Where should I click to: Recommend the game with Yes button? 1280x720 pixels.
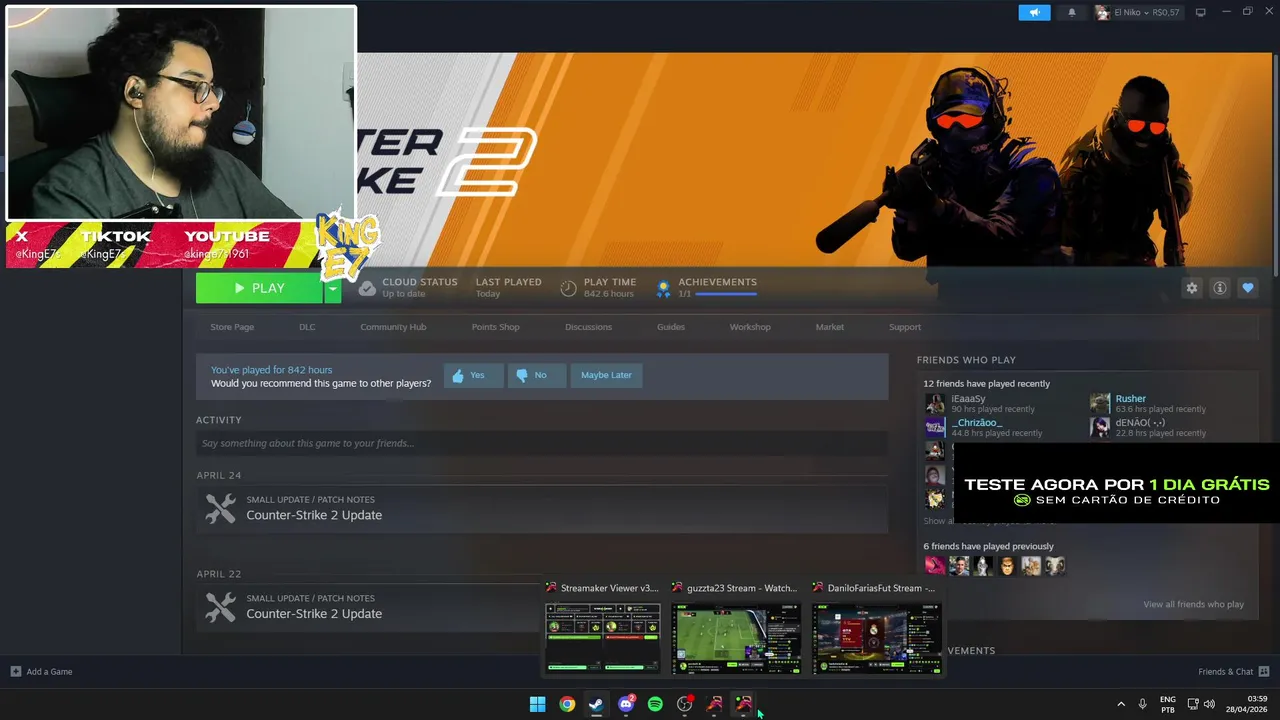point(473,375)
